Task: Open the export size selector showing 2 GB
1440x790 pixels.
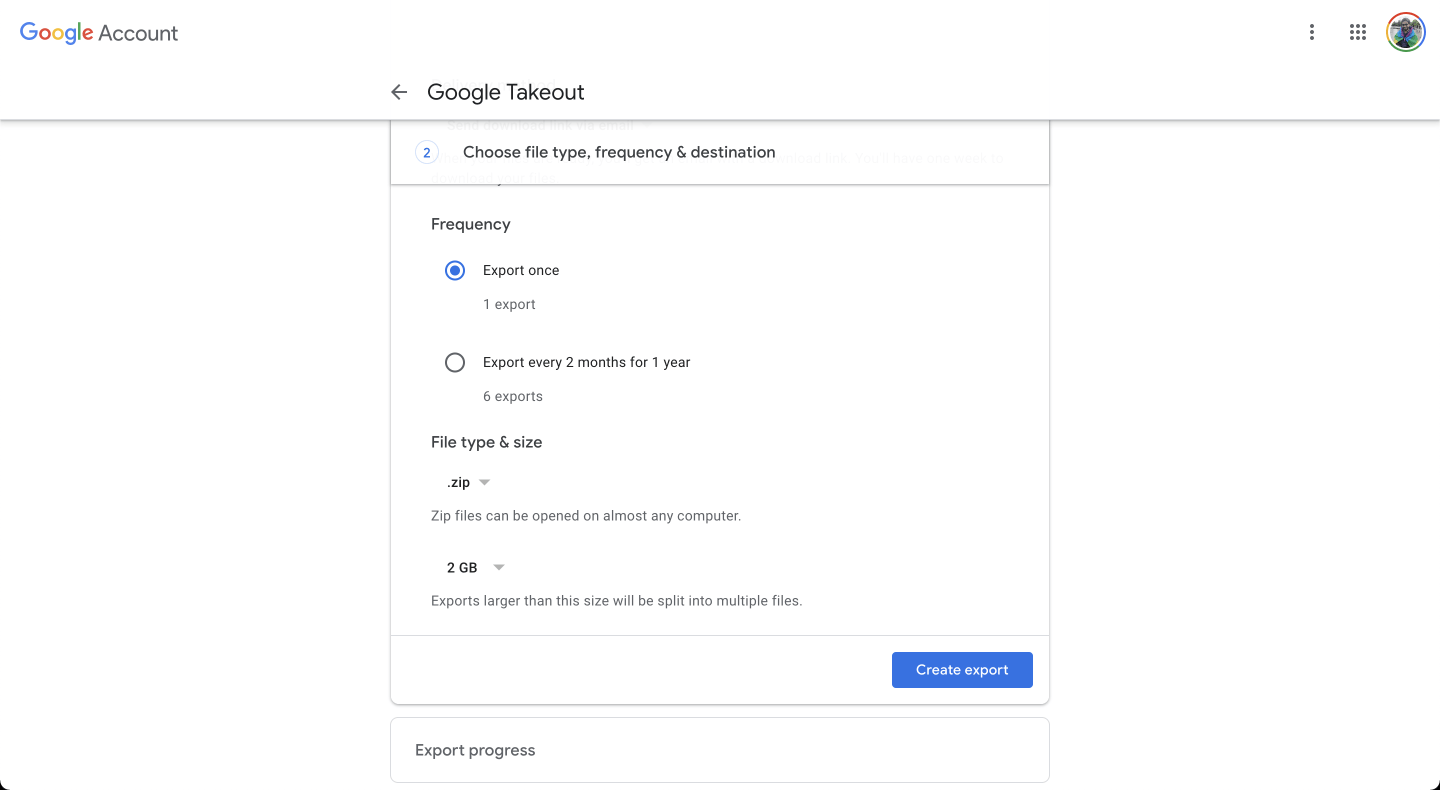Action: (473, 567)
